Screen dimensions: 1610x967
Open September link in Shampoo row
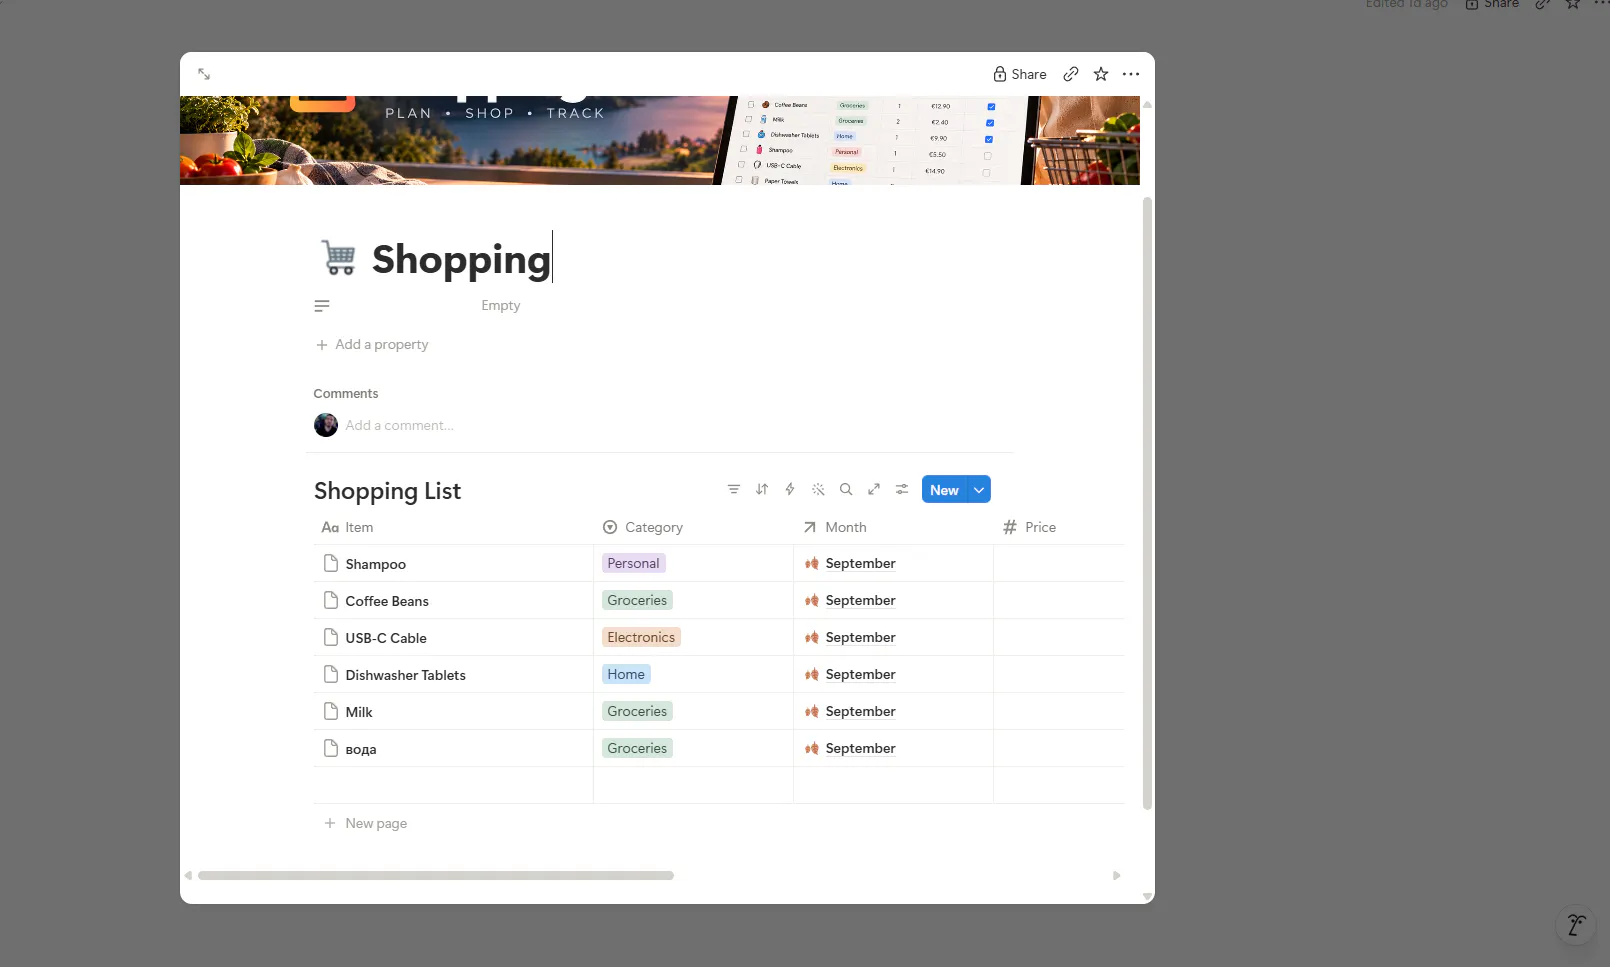pyautogui.click(x=860, y=563)
